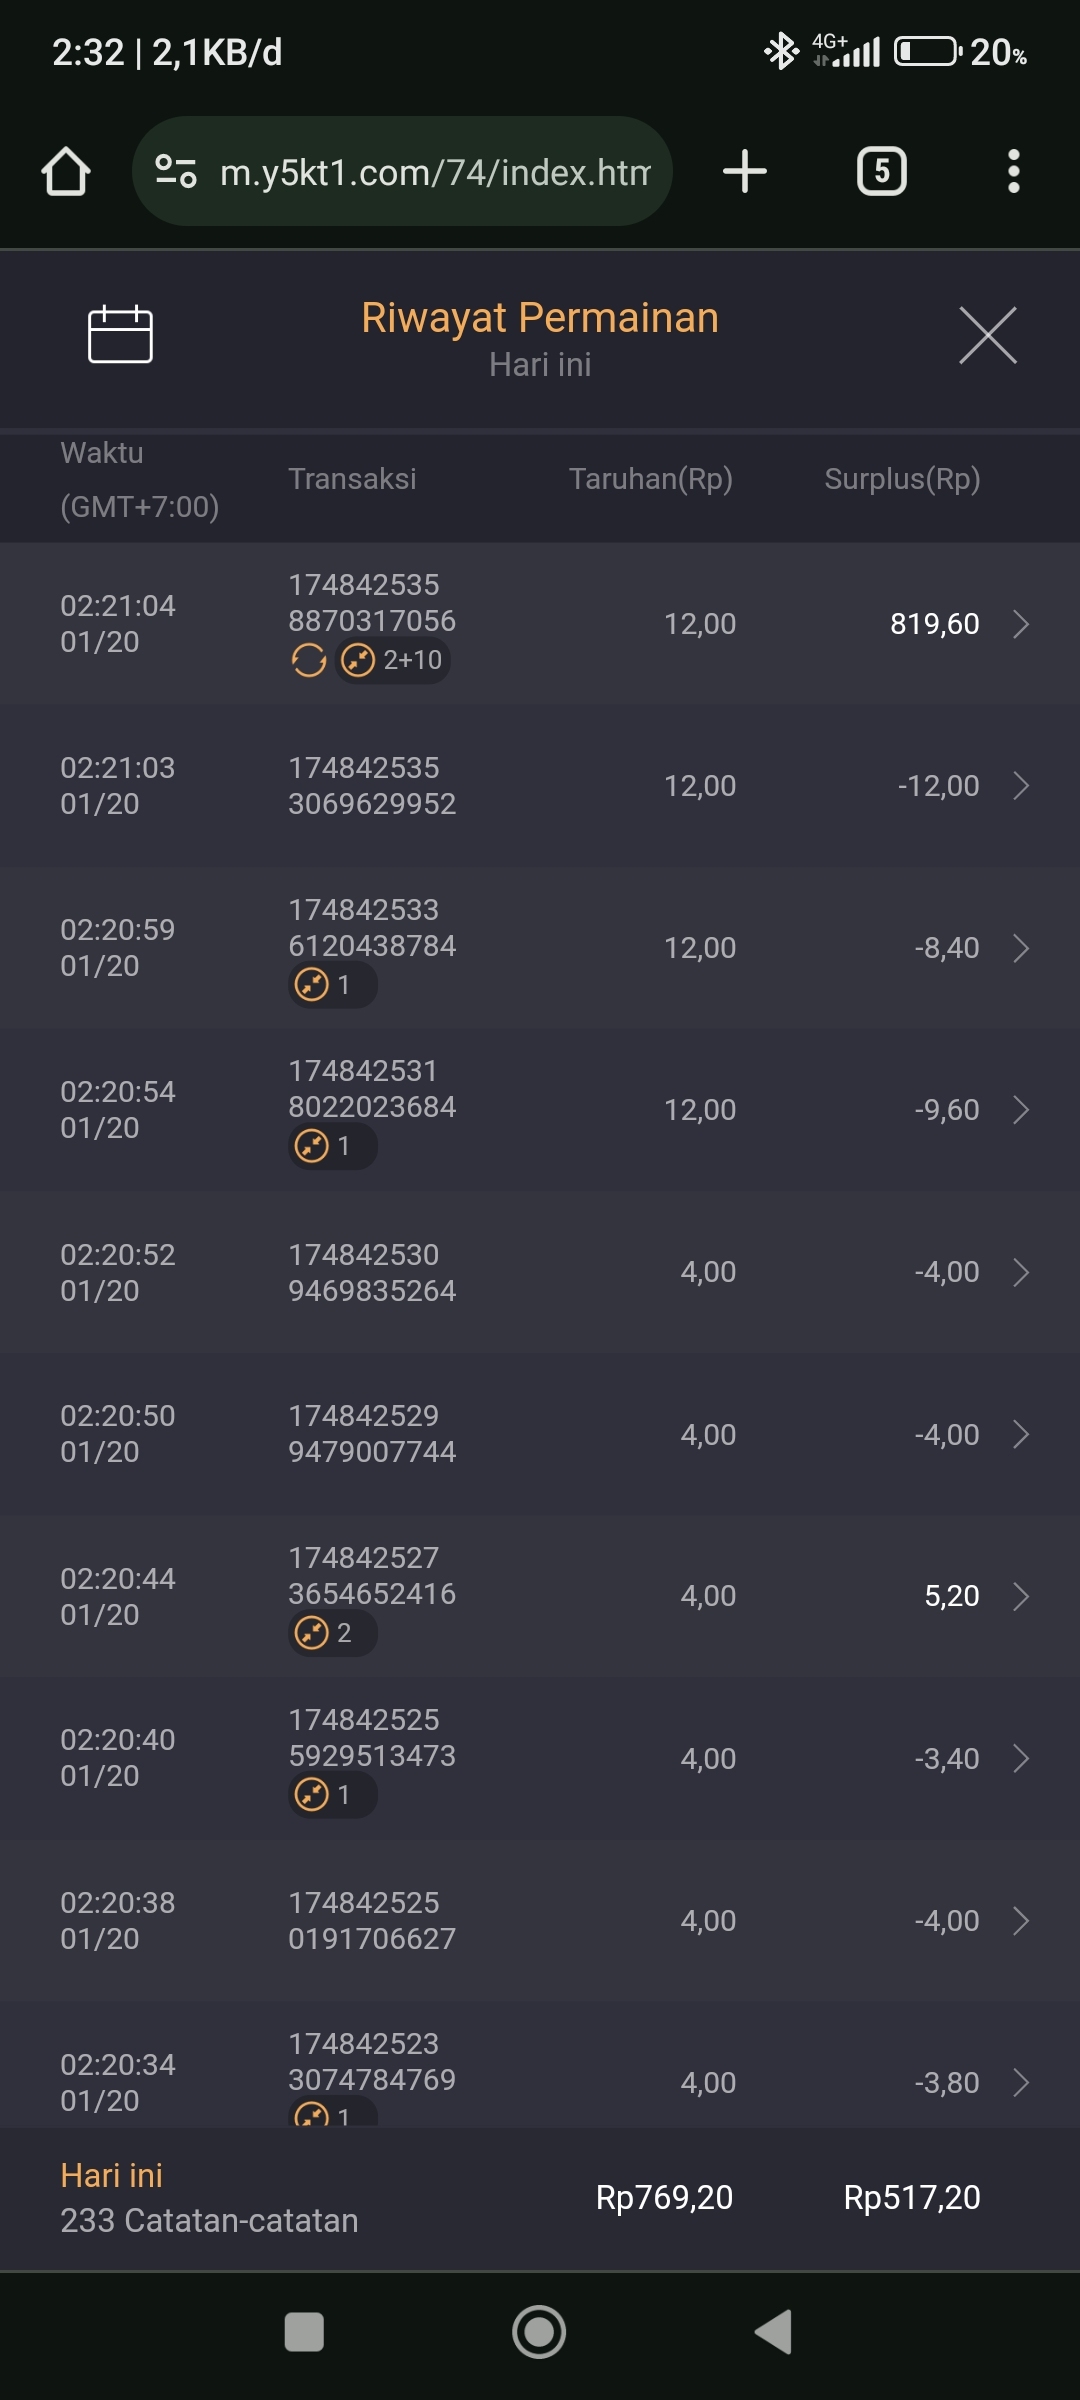
Task: Expand the 5,20 surplus record chevron
Action: coord(1021,1596)
